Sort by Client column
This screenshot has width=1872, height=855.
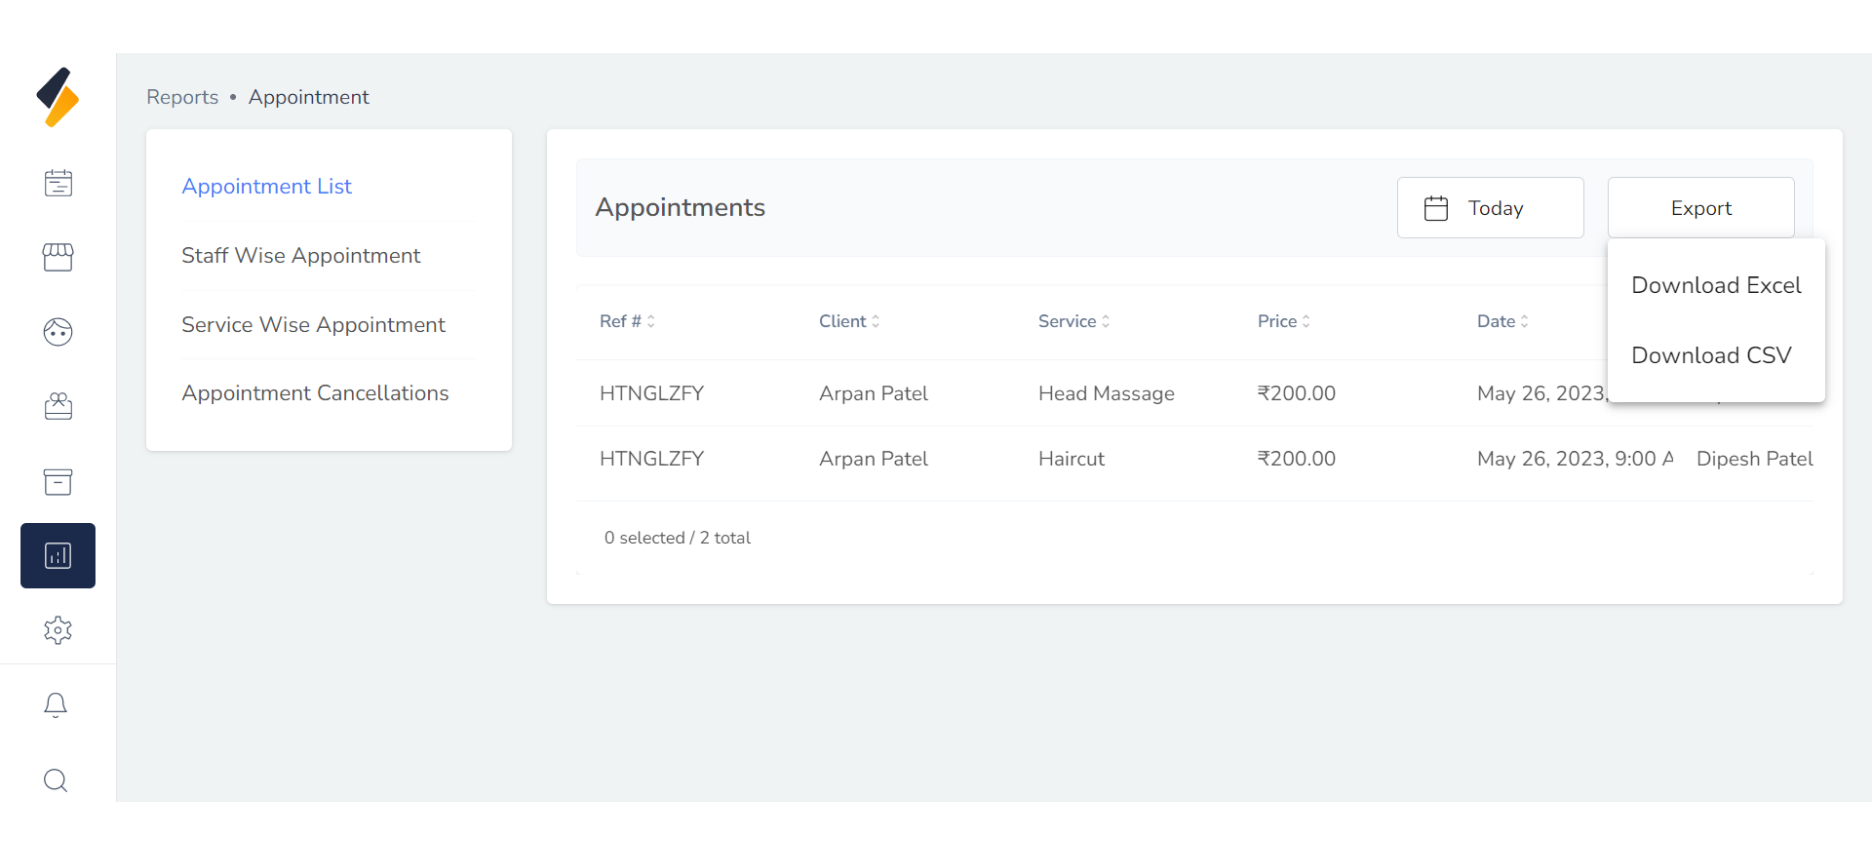tap(849, 321)
